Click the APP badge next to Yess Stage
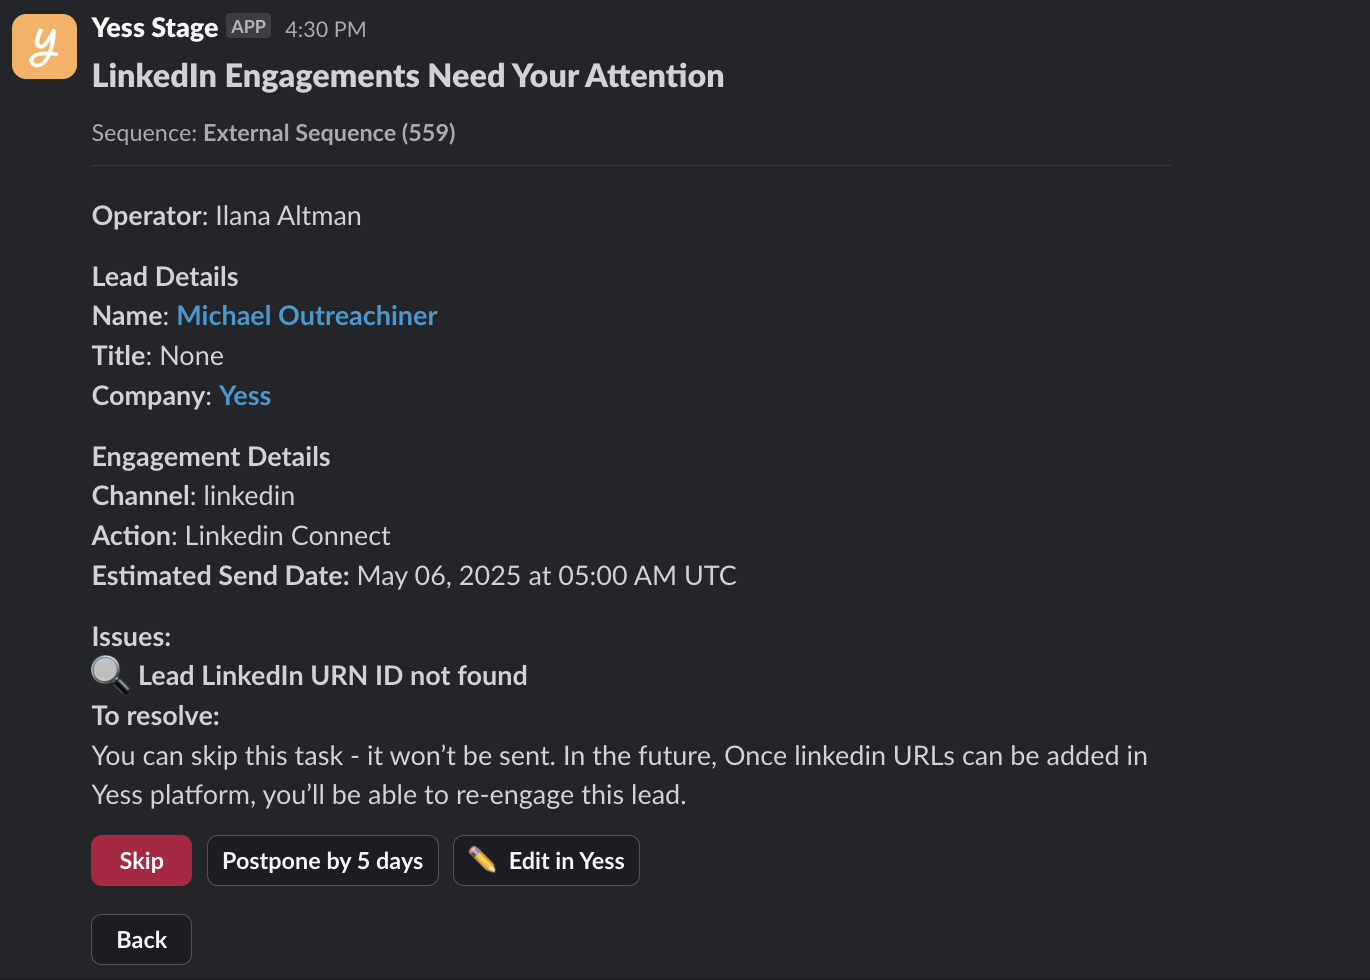Image resolution: width=1370 pixels, height=980 pixels. pos(248,27)
